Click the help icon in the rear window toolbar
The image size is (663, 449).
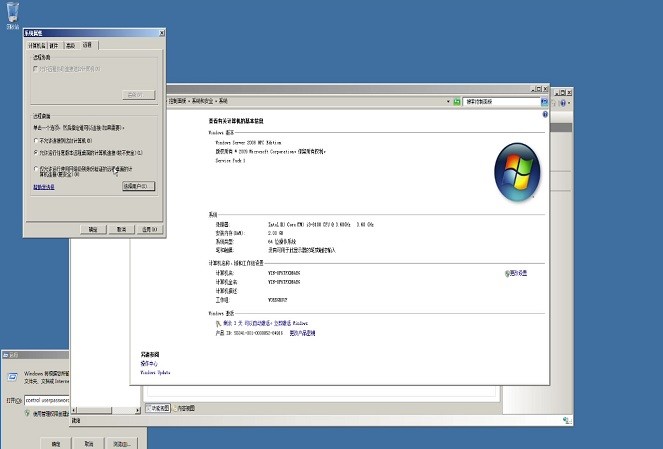tap(563, 103)
